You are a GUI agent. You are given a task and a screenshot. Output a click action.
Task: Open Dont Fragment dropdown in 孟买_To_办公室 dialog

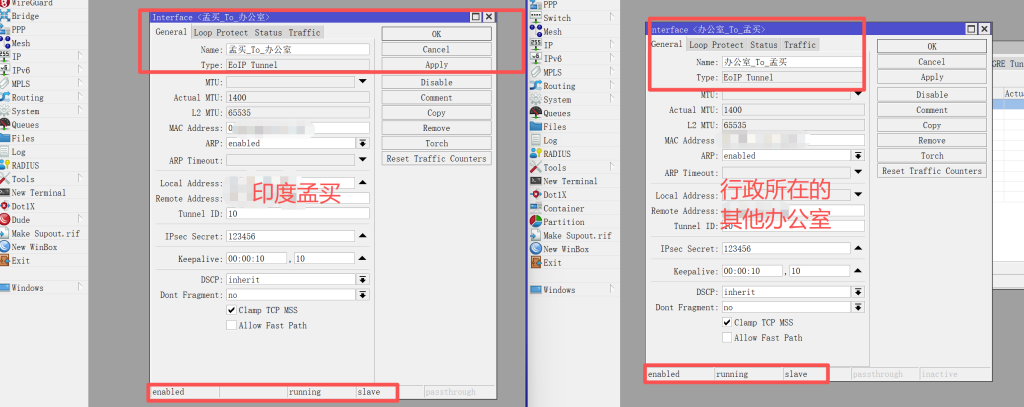point(362,295)
